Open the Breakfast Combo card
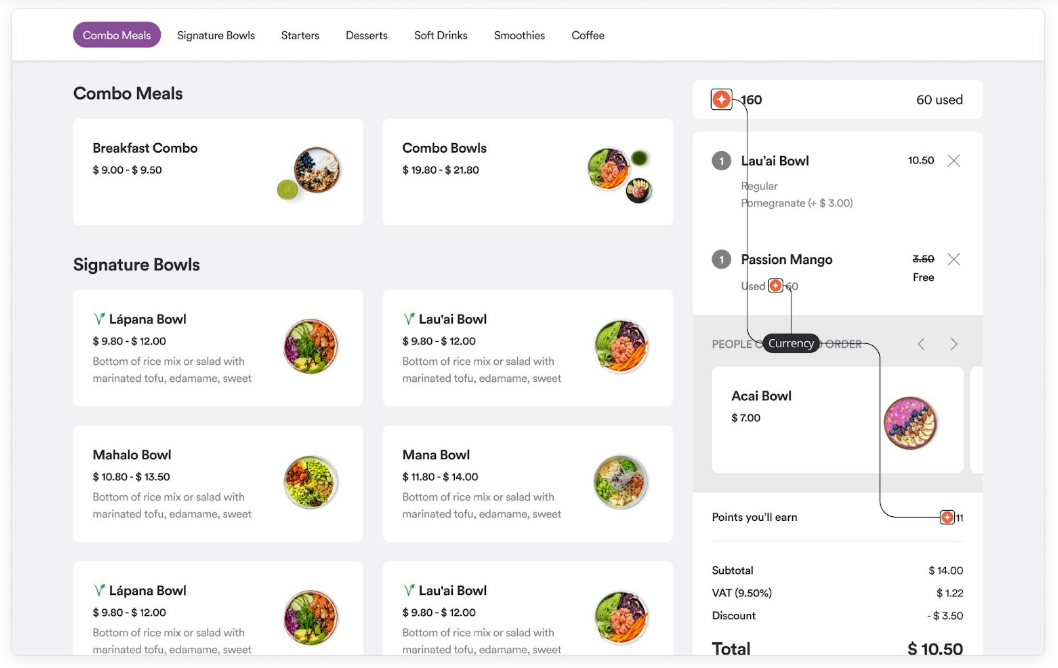This screenshot has height=668, width=1058. point(218,172)
